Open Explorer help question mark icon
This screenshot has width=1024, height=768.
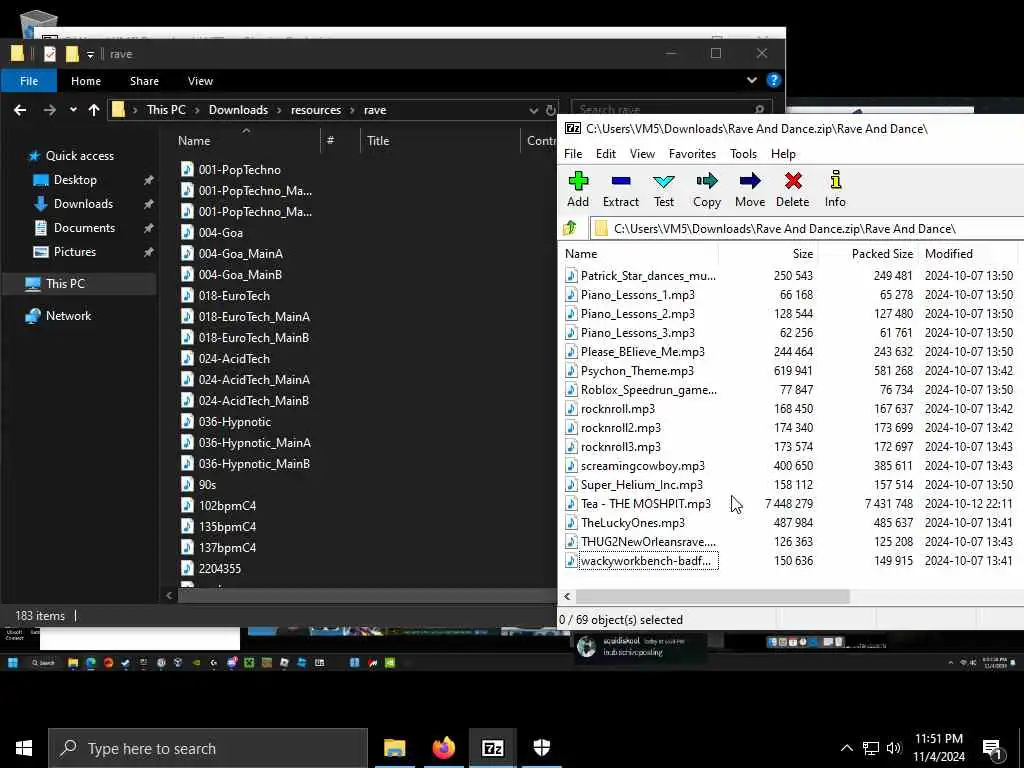click(x=774, y=80)
